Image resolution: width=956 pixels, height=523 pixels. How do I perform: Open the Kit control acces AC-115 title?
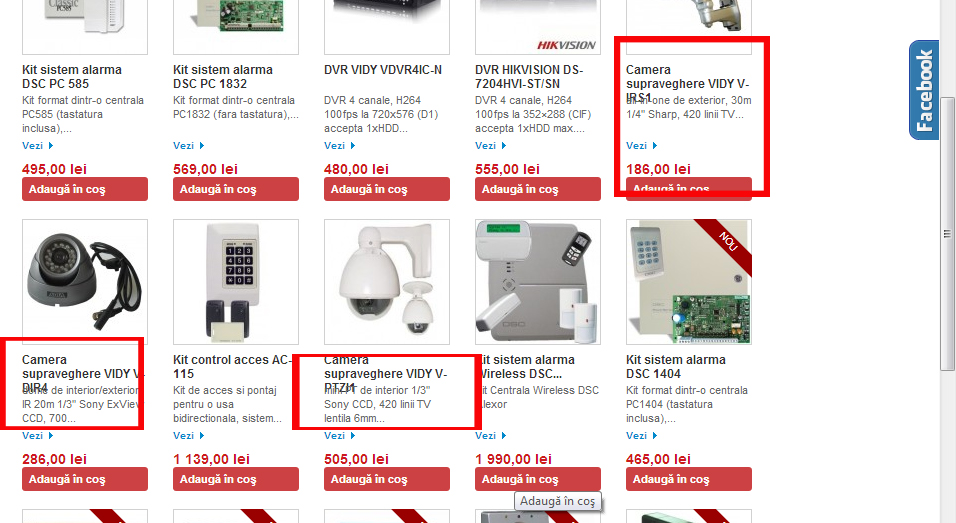232,367
